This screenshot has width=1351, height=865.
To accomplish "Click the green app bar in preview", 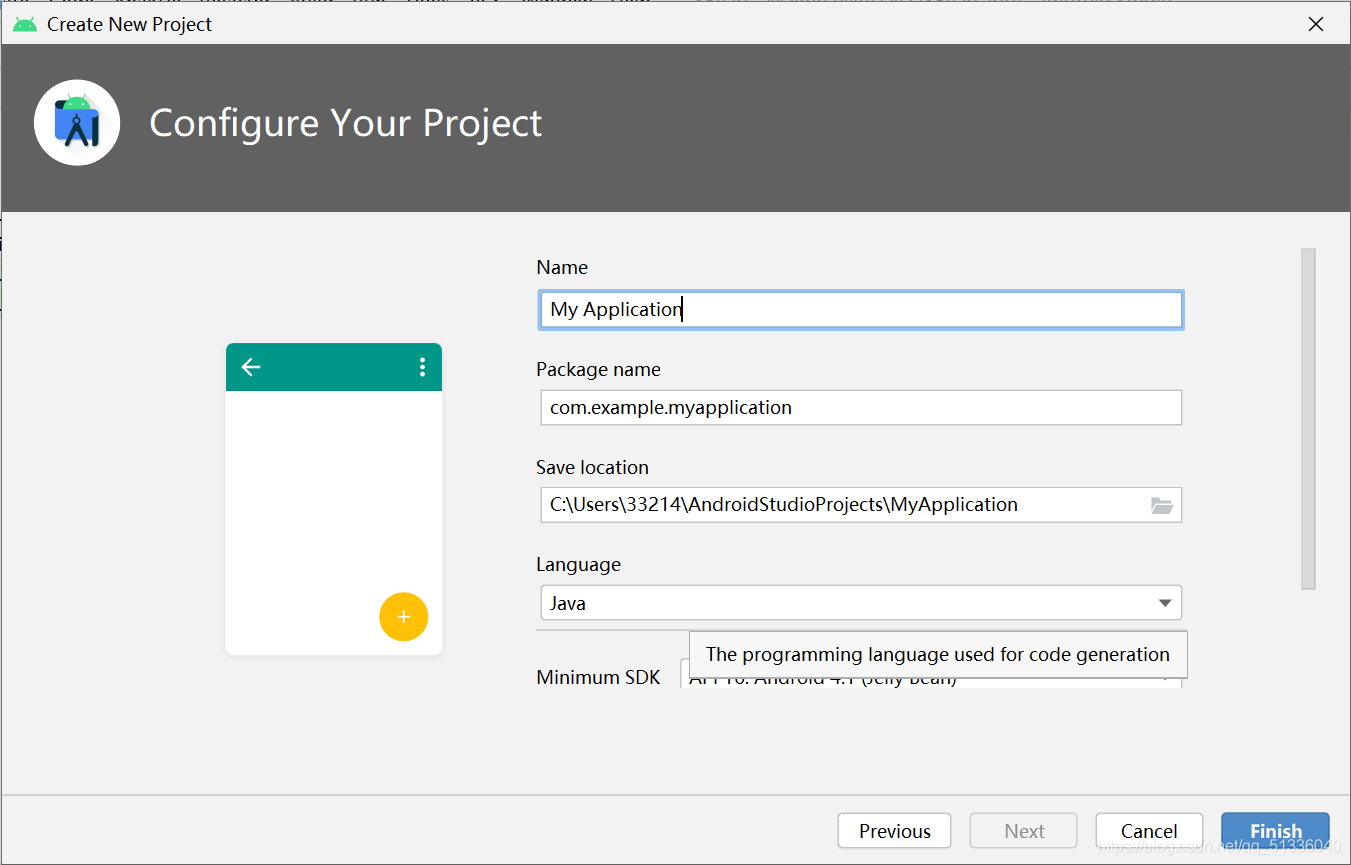I will coord(334,367).
